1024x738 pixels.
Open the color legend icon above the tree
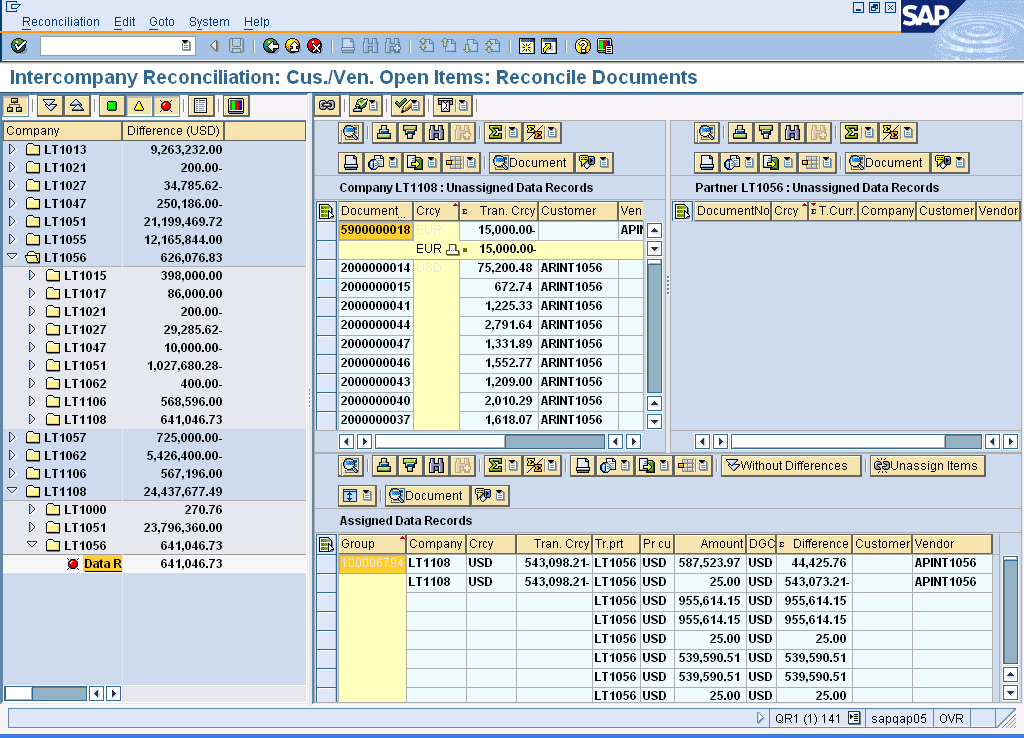tap(236, 106)
